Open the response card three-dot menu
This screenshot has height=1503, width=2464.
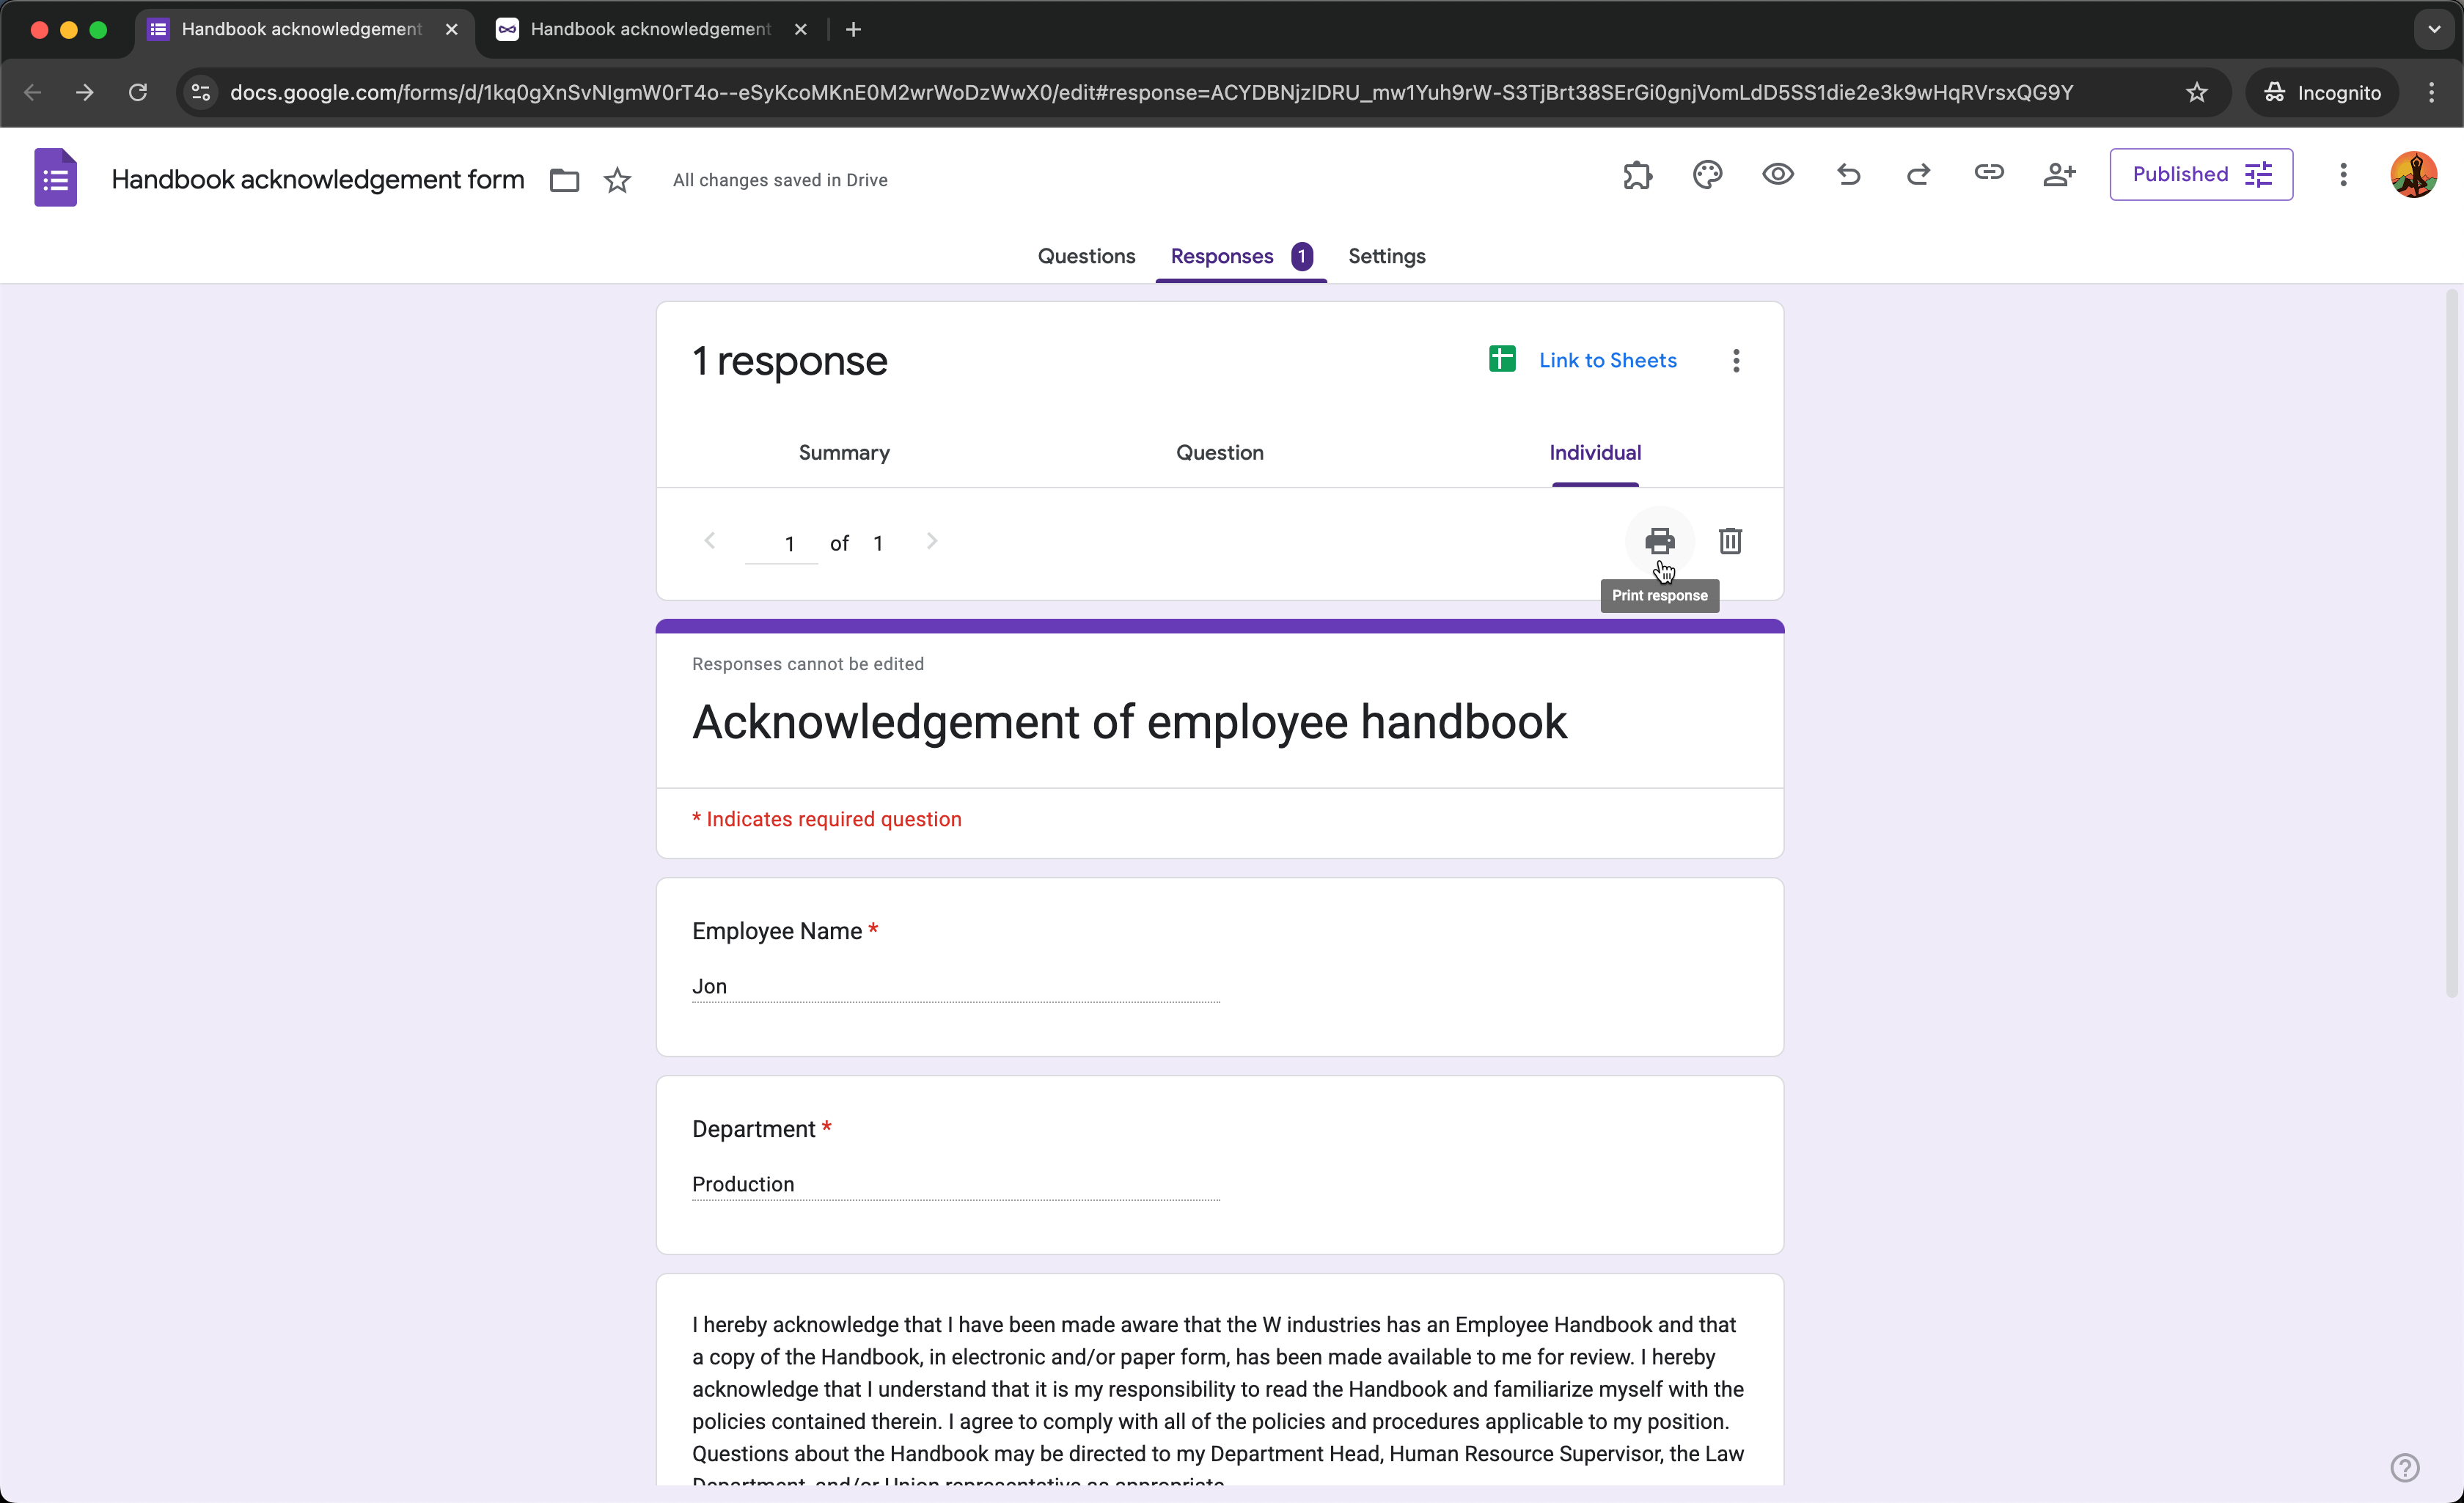(1736, 360)
